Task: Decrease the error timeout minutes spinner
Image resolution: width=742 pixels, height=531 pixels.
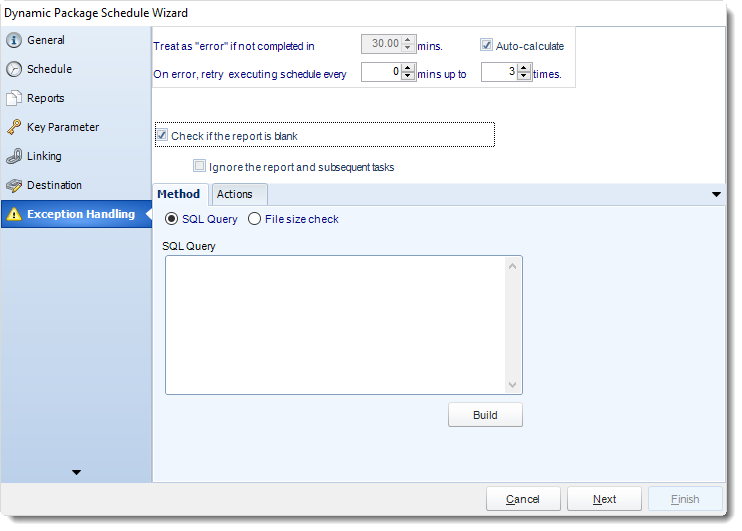Action: click(x=408, y=48)
